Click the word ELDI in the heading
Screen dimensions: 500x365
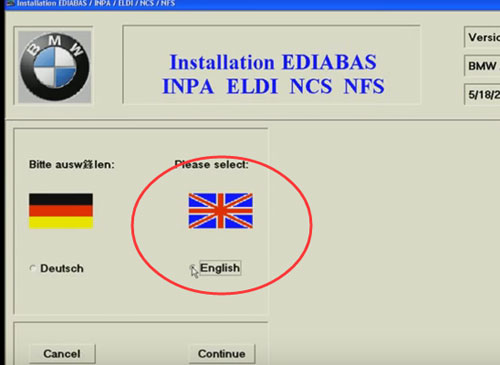[x=252, y=87]
